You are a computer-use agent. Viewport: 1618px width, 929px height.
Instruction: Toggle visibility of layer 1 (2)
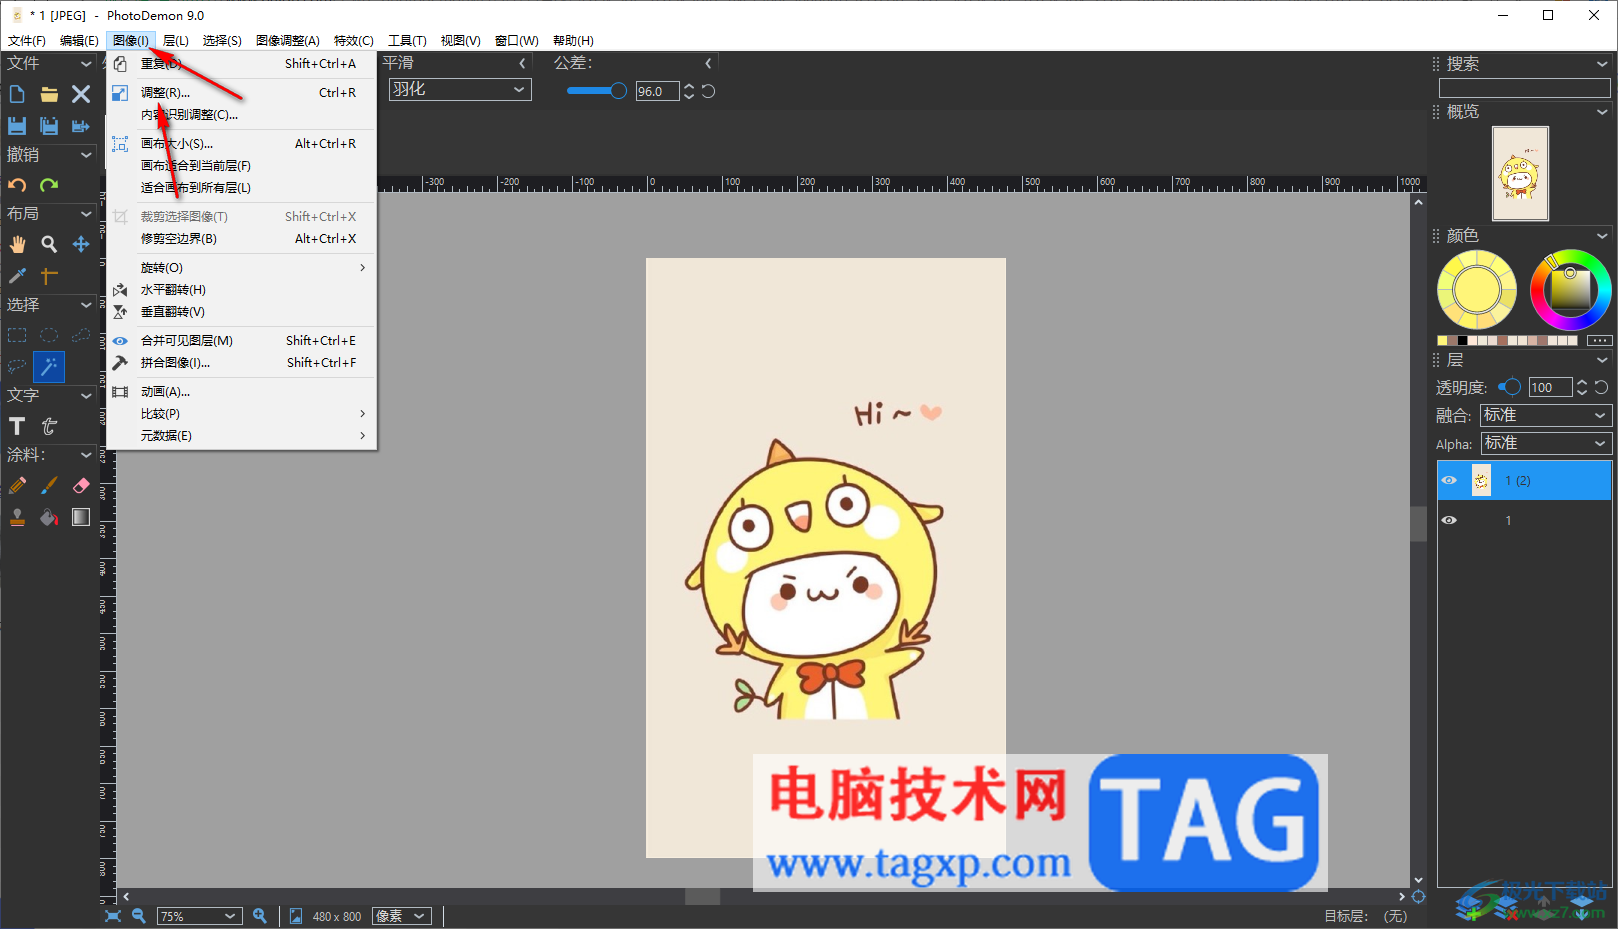(1449, 481)
